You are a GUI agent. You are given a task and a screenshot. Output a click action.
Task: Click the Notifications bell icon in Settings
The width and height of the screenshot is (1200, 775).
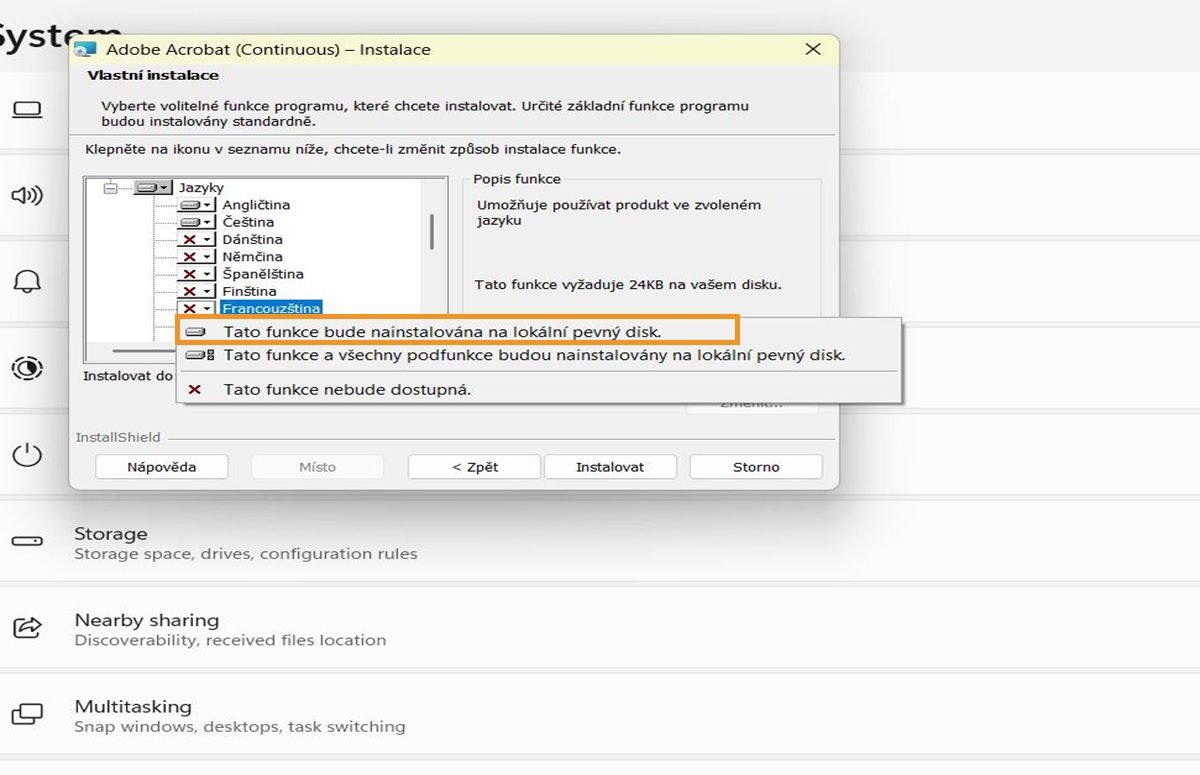27,281
